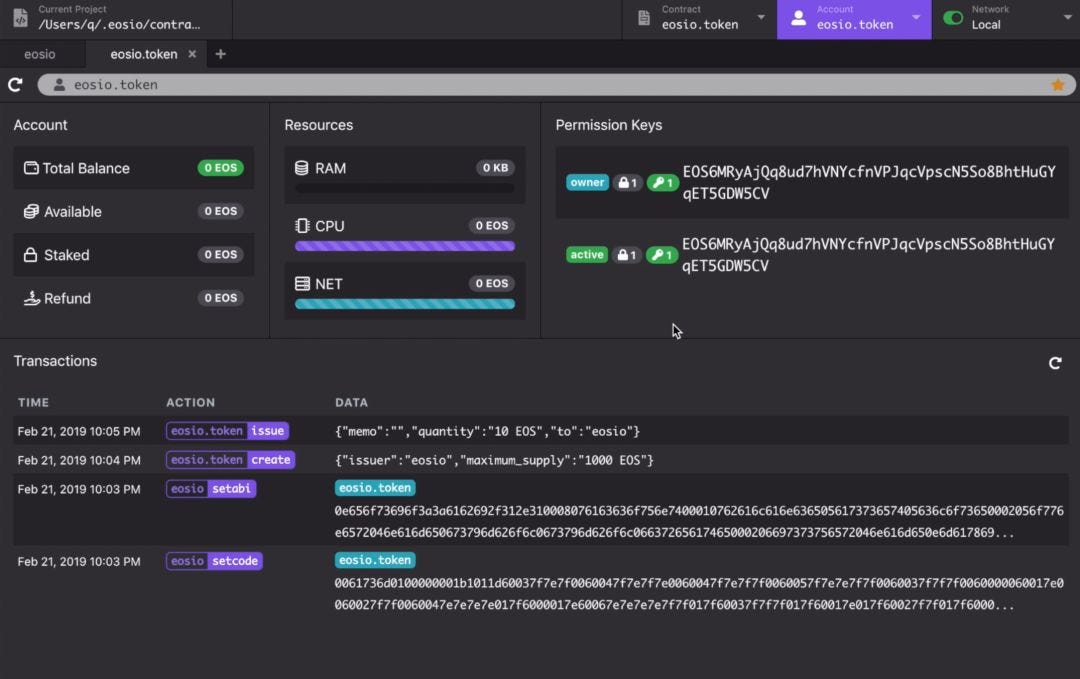Click the Available coins icon
This screenshot has height=679, width=1080.
31,211
